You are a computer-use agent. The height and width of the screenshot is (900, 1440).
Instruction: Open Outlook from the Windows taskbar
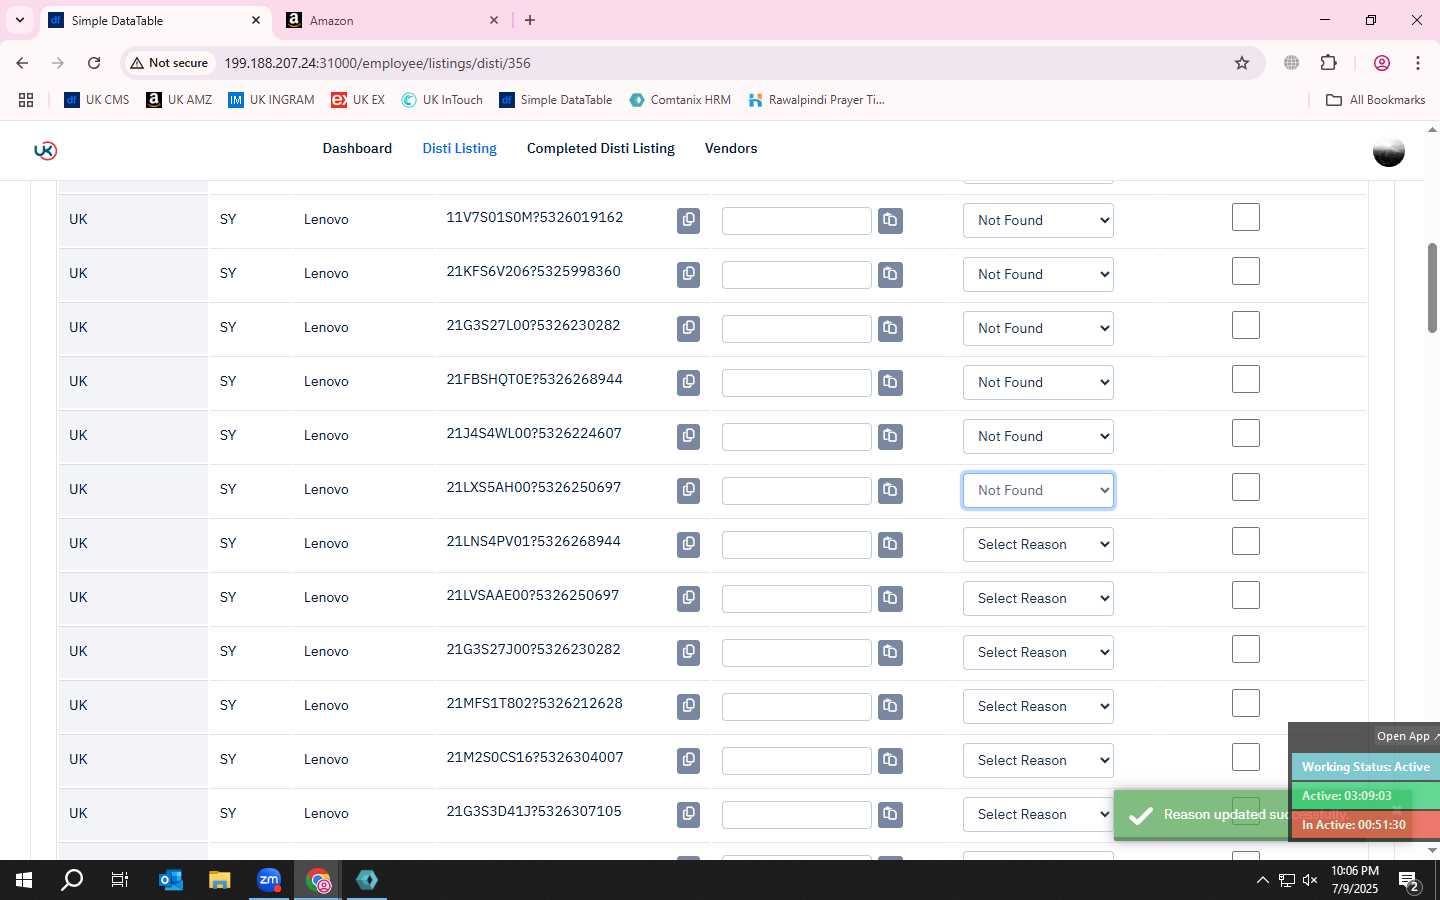[x=170, y=880]
